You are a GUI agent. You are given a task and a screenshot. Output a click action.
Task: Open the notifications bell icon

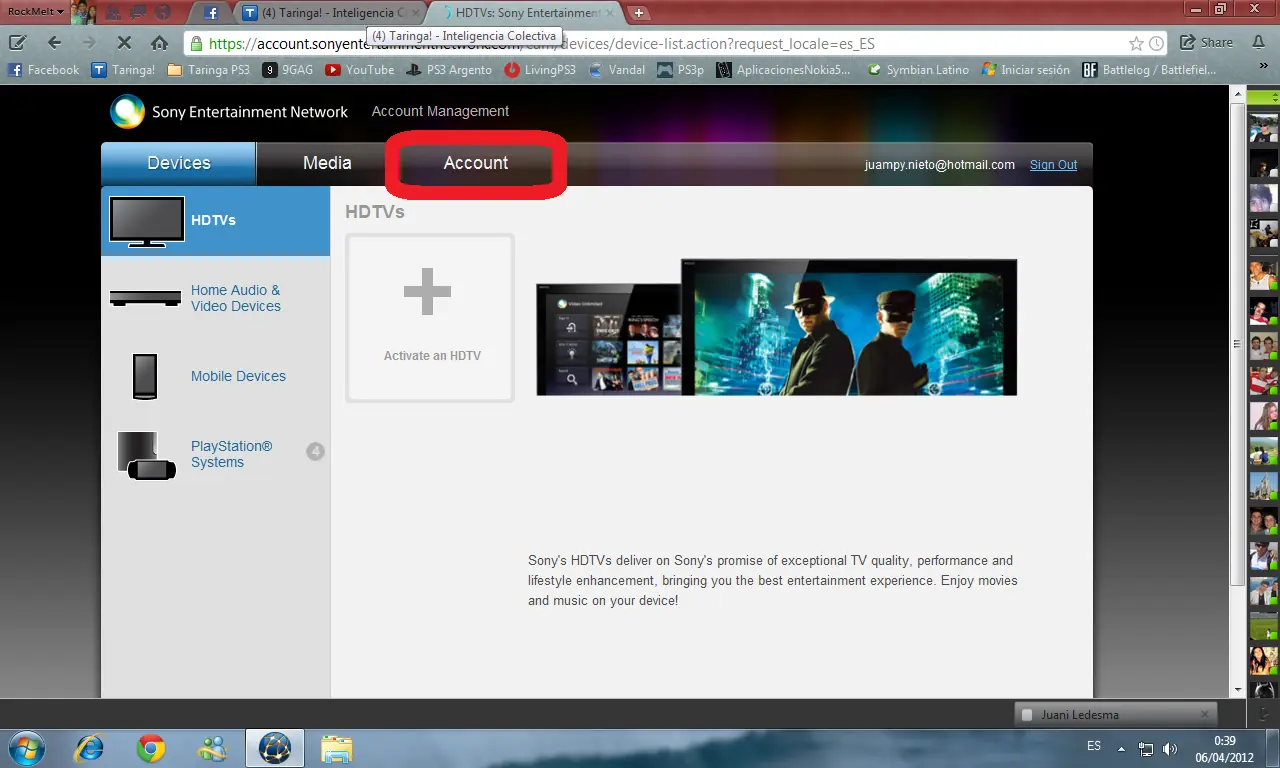(1257, 43)
